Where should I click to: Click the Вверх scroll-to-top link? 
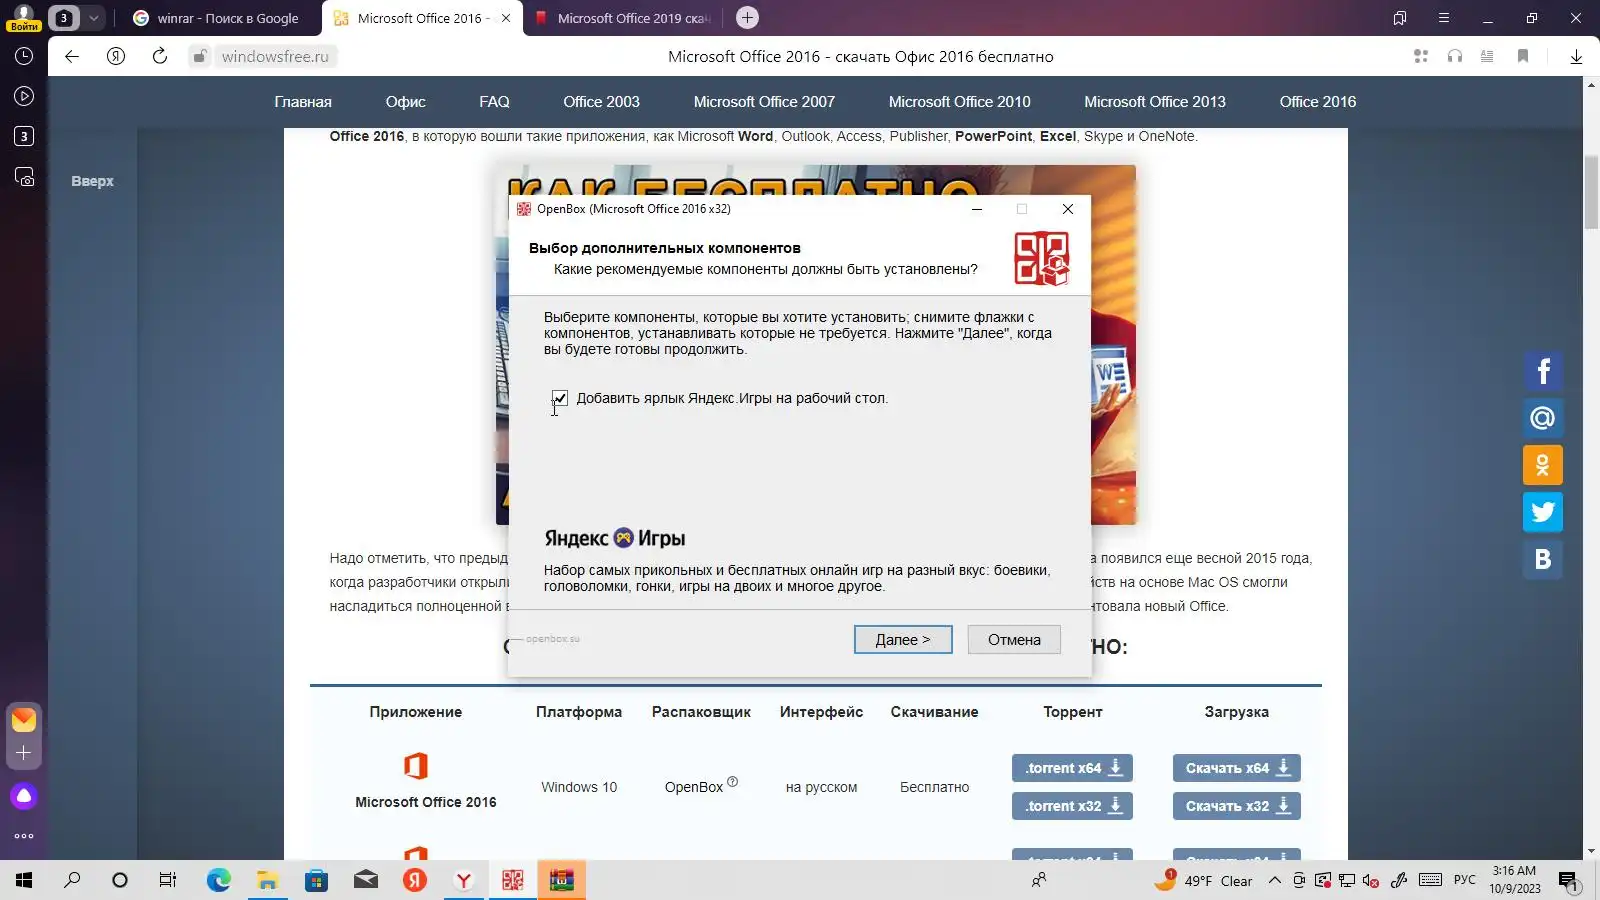(92, 181)
